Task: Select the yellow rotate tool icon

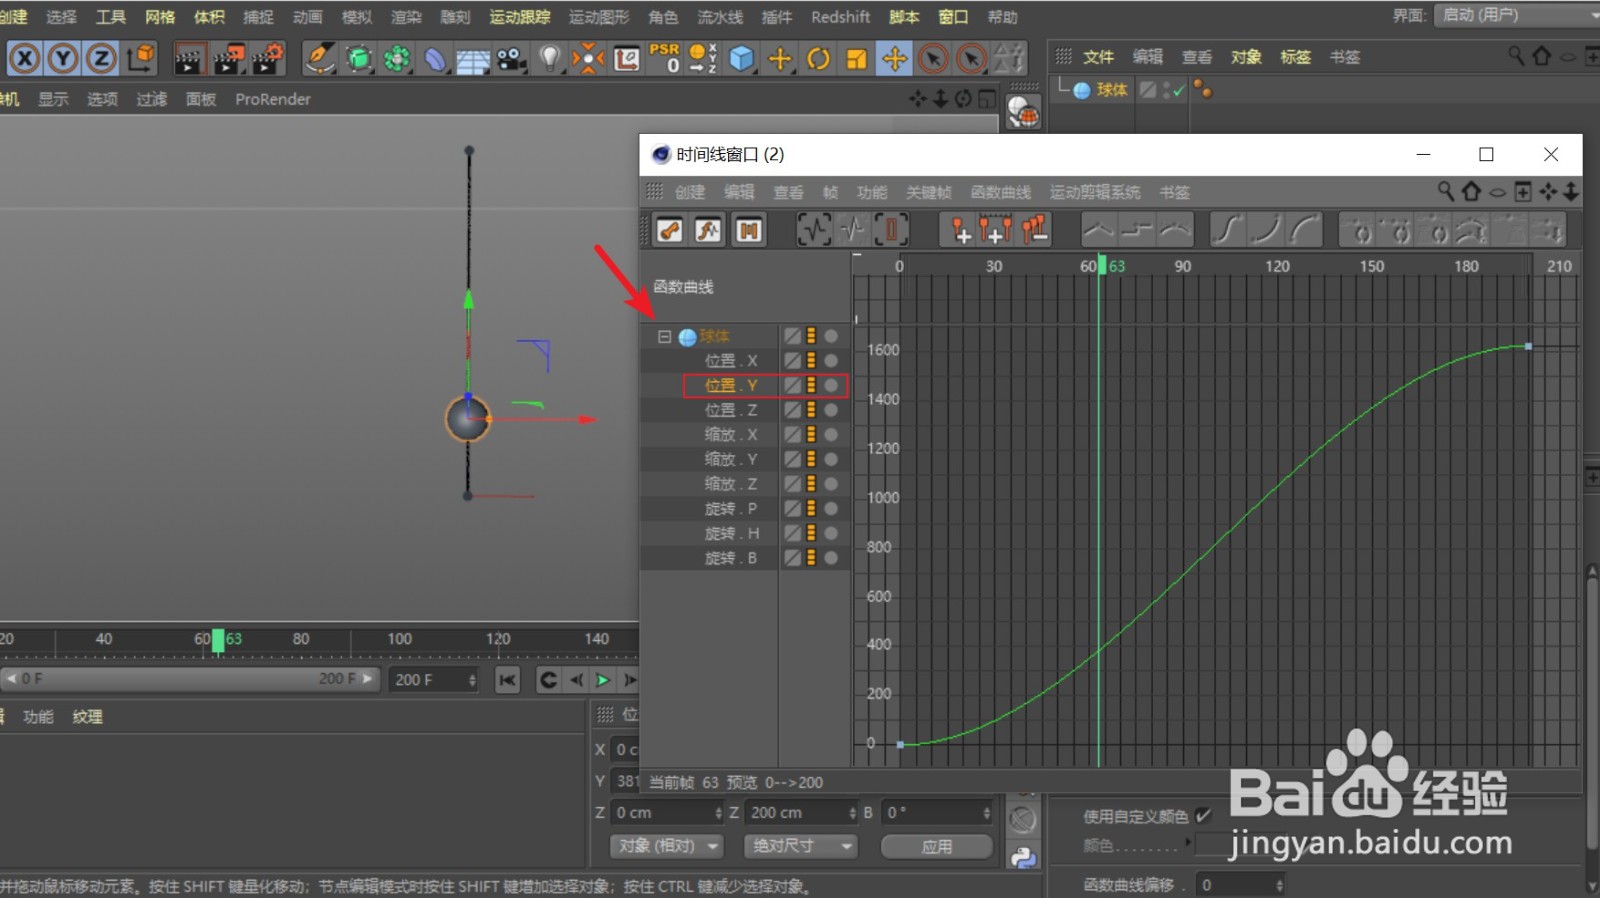Action: click(818, 59)
